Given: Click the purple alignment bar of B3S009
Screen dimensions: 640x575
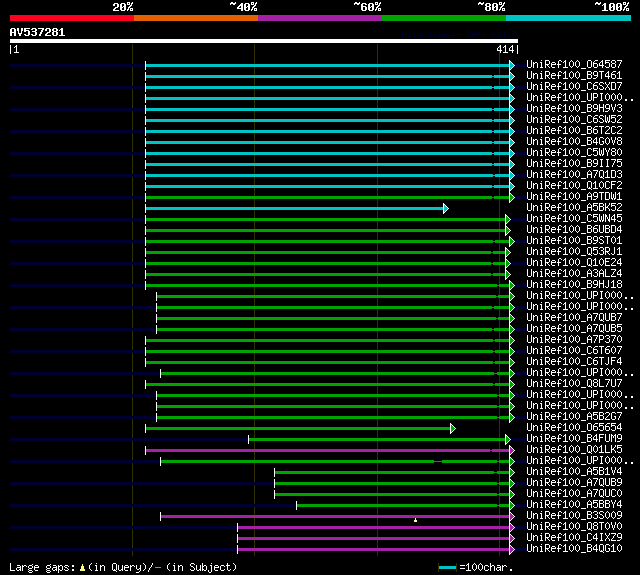Looking at the screenshot, I should pyautogui.click(x=335, y=517).
